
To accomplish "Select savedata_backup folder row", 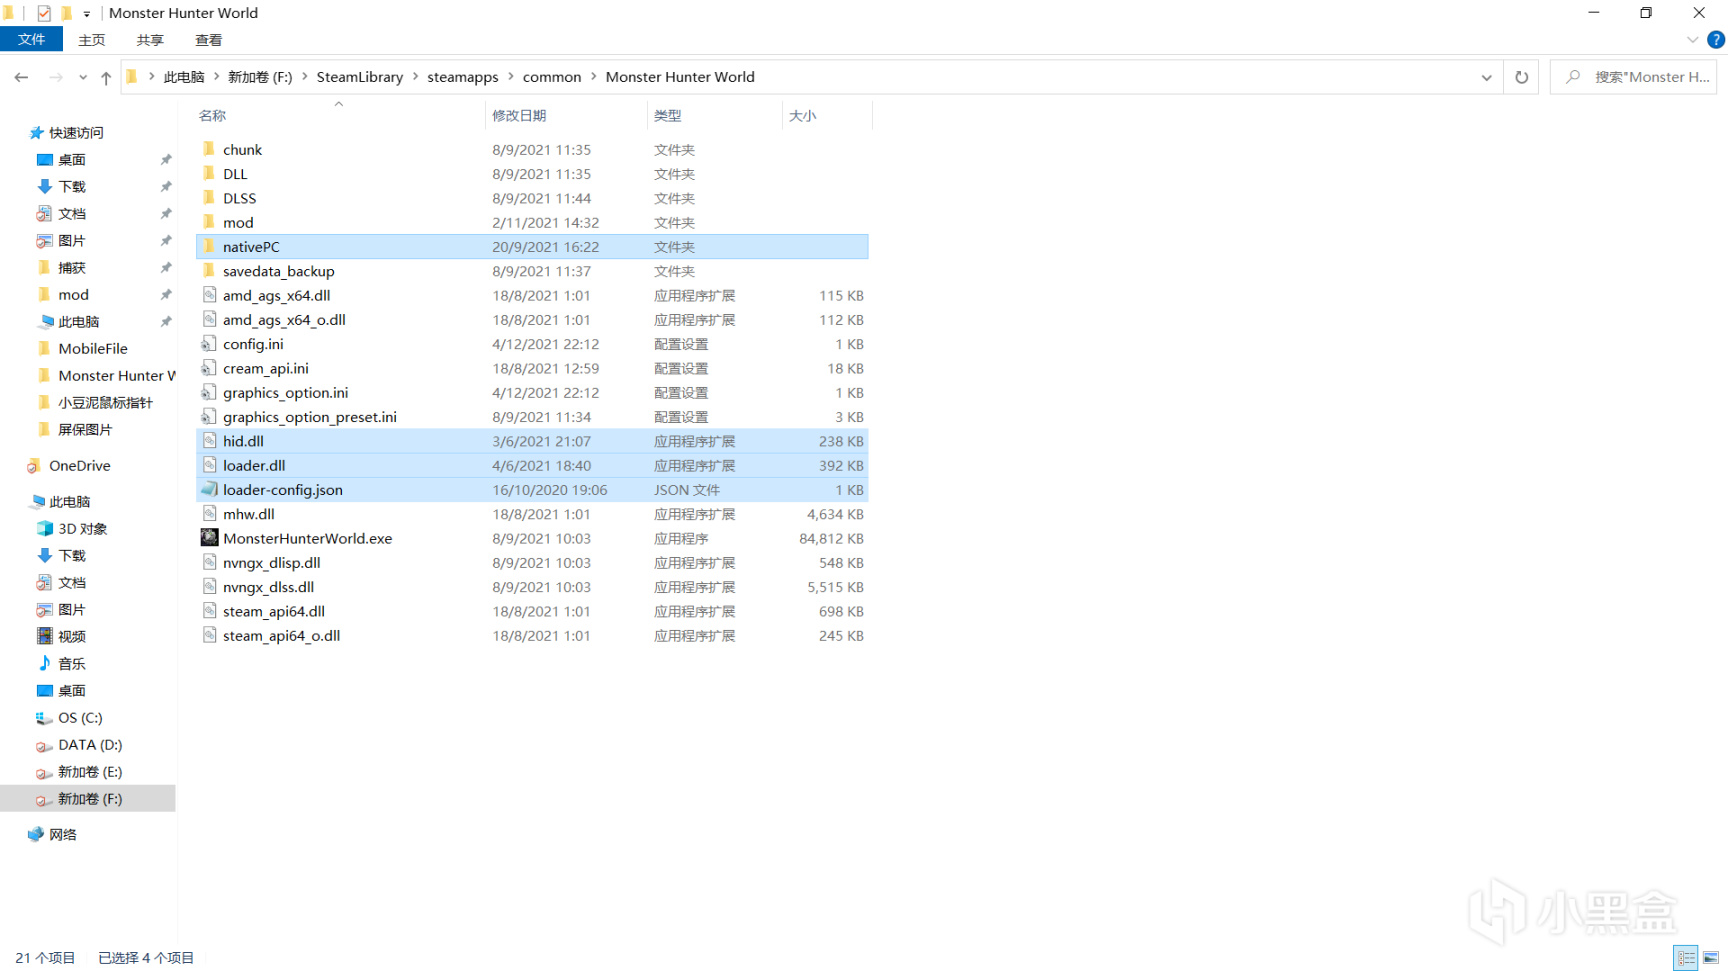I will tap(532, 271).
